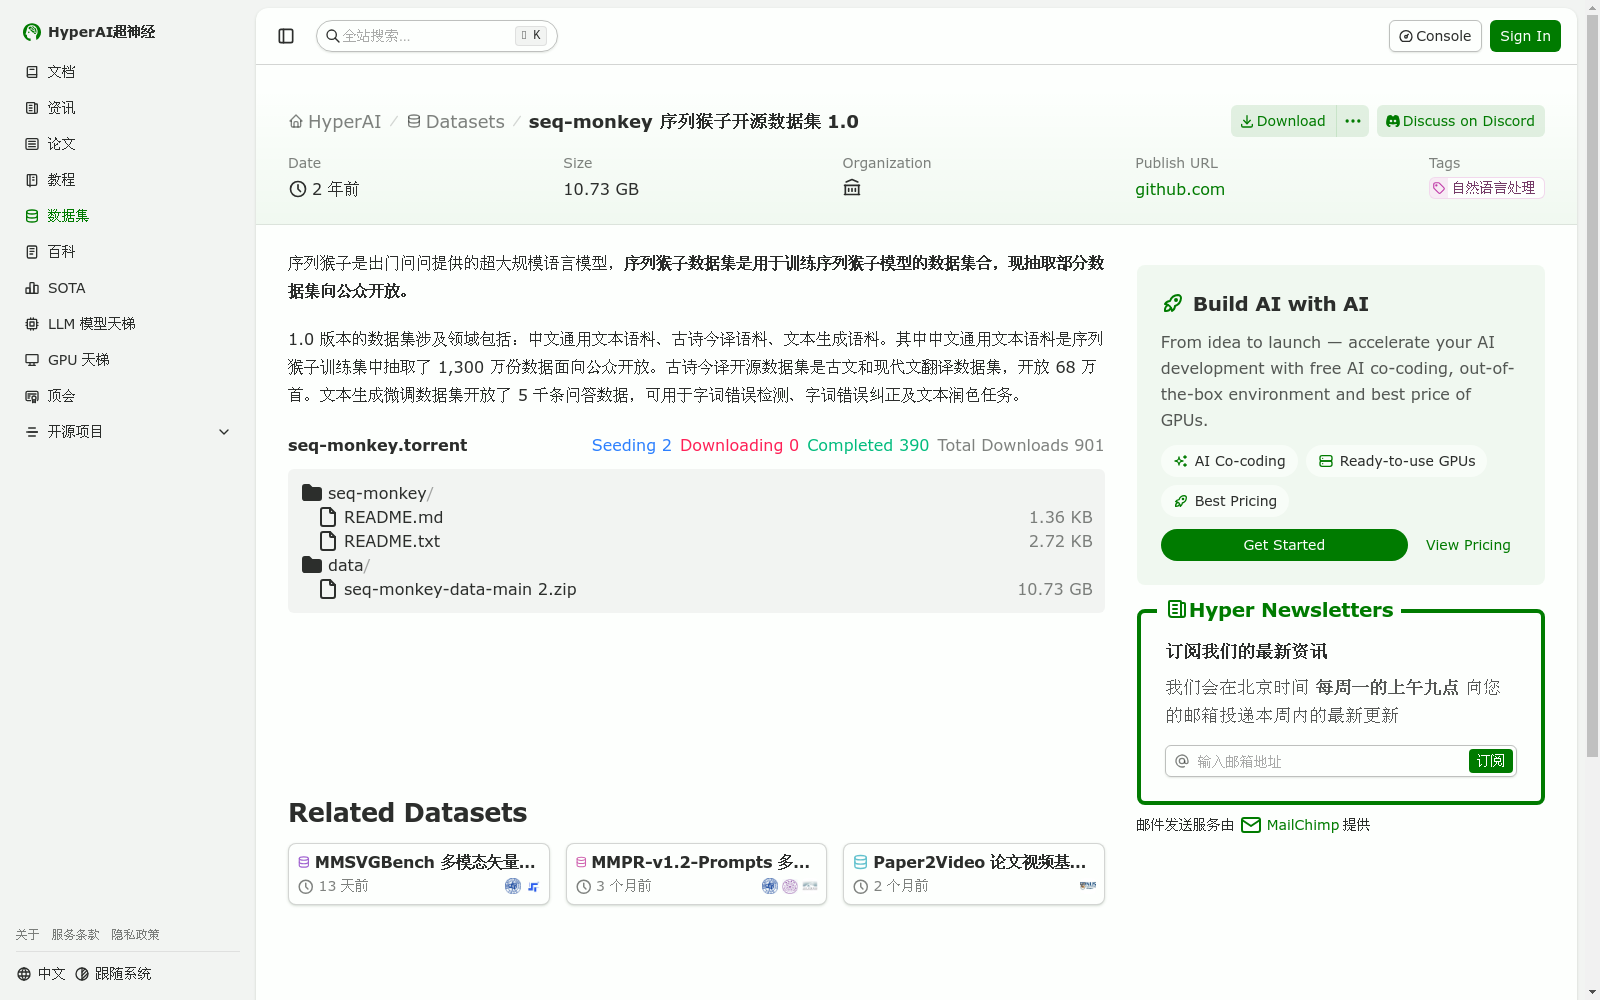Open the View Pricing link

pyautogui.click(x=1468, y=545)
